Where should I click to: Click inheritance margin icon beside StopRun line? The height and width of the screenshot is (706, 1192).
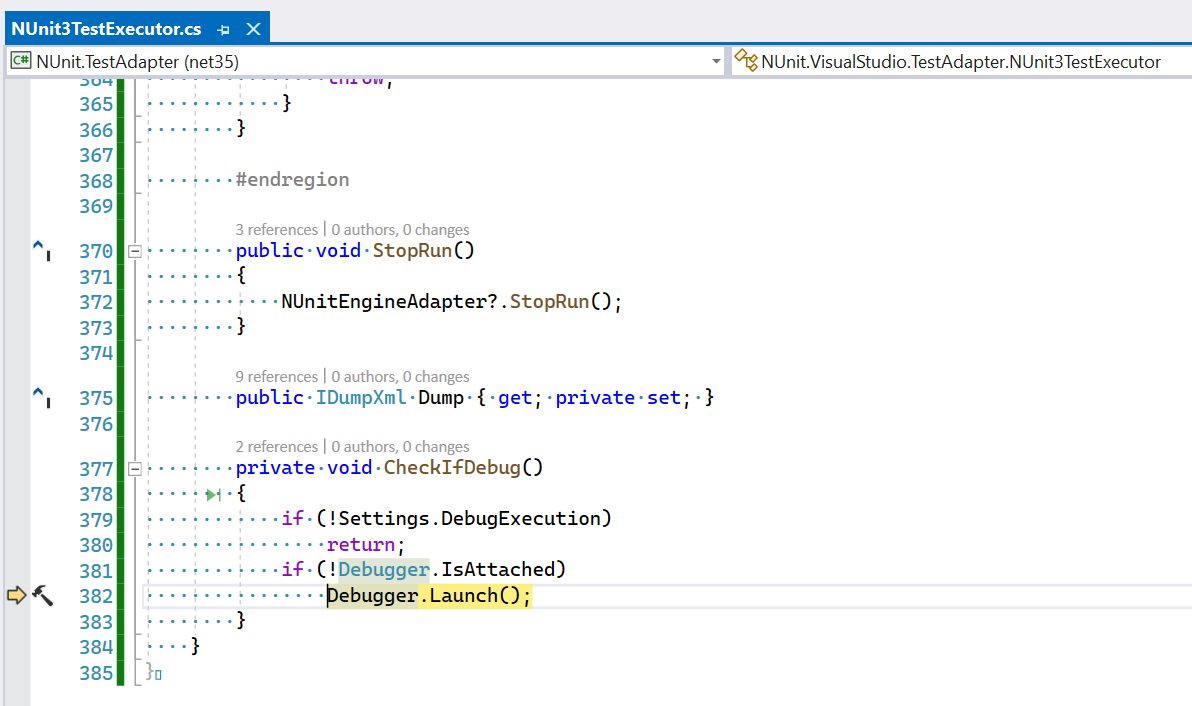(41, 251)
